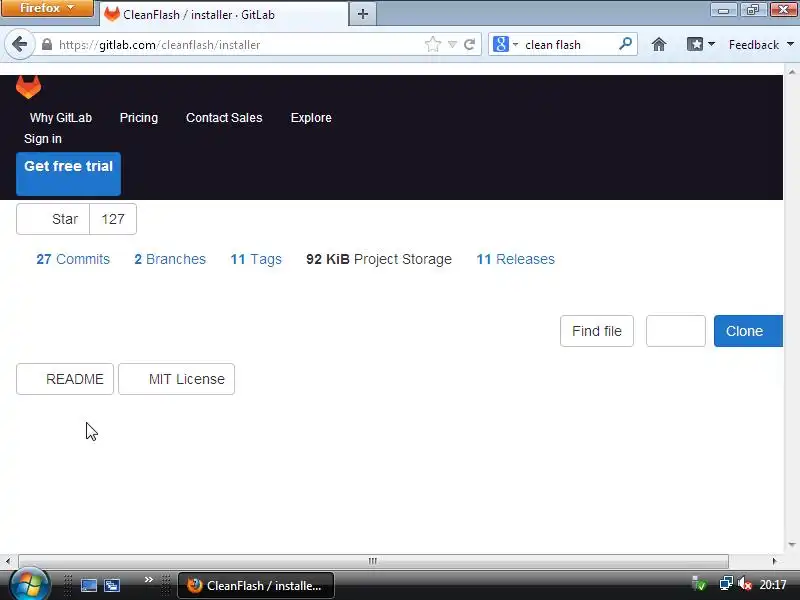Click the horizontal scrollbar thumb
800x600 pixels.
(x=373, y=561)
